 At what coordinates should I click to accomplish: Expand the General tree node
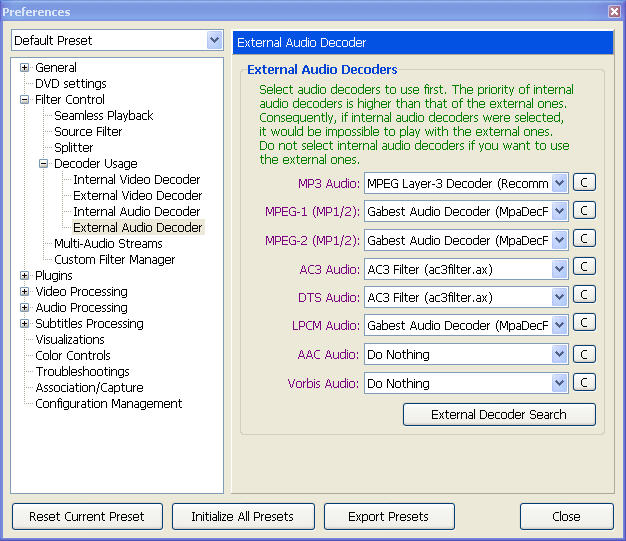click(25, 68)
